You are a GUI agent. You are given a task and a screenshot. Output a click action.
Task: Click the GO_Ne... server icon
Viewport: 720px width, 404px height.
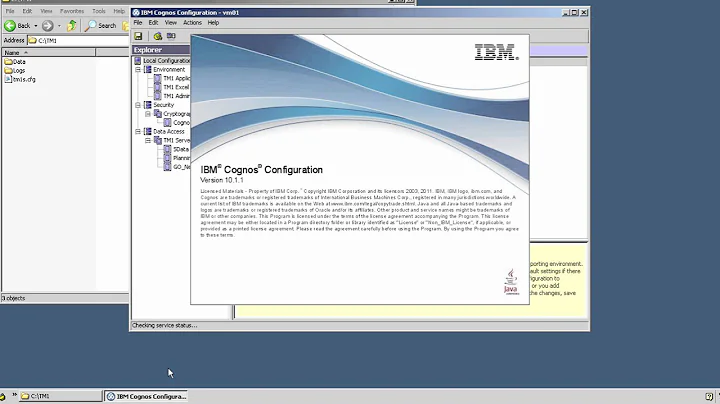(x=168, y=166)
